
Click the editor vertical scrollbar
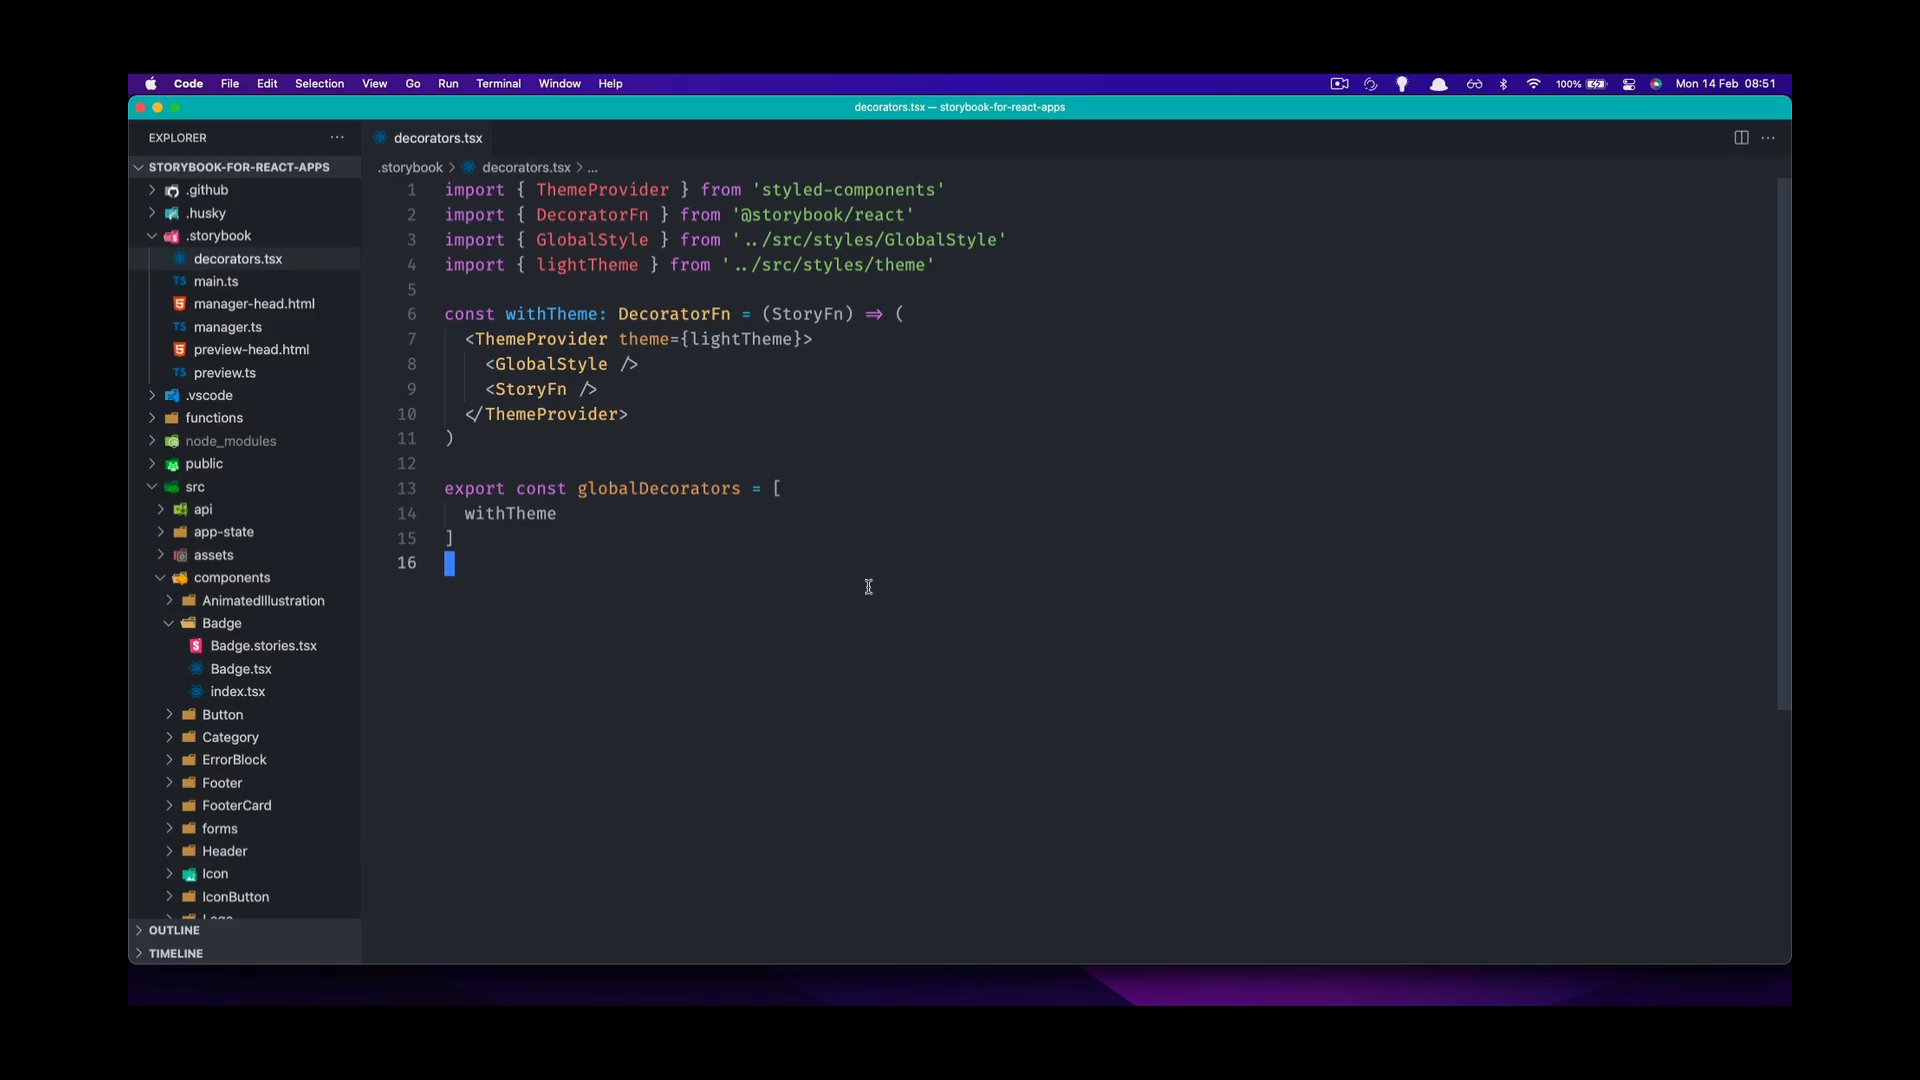tap(1783, 444)
